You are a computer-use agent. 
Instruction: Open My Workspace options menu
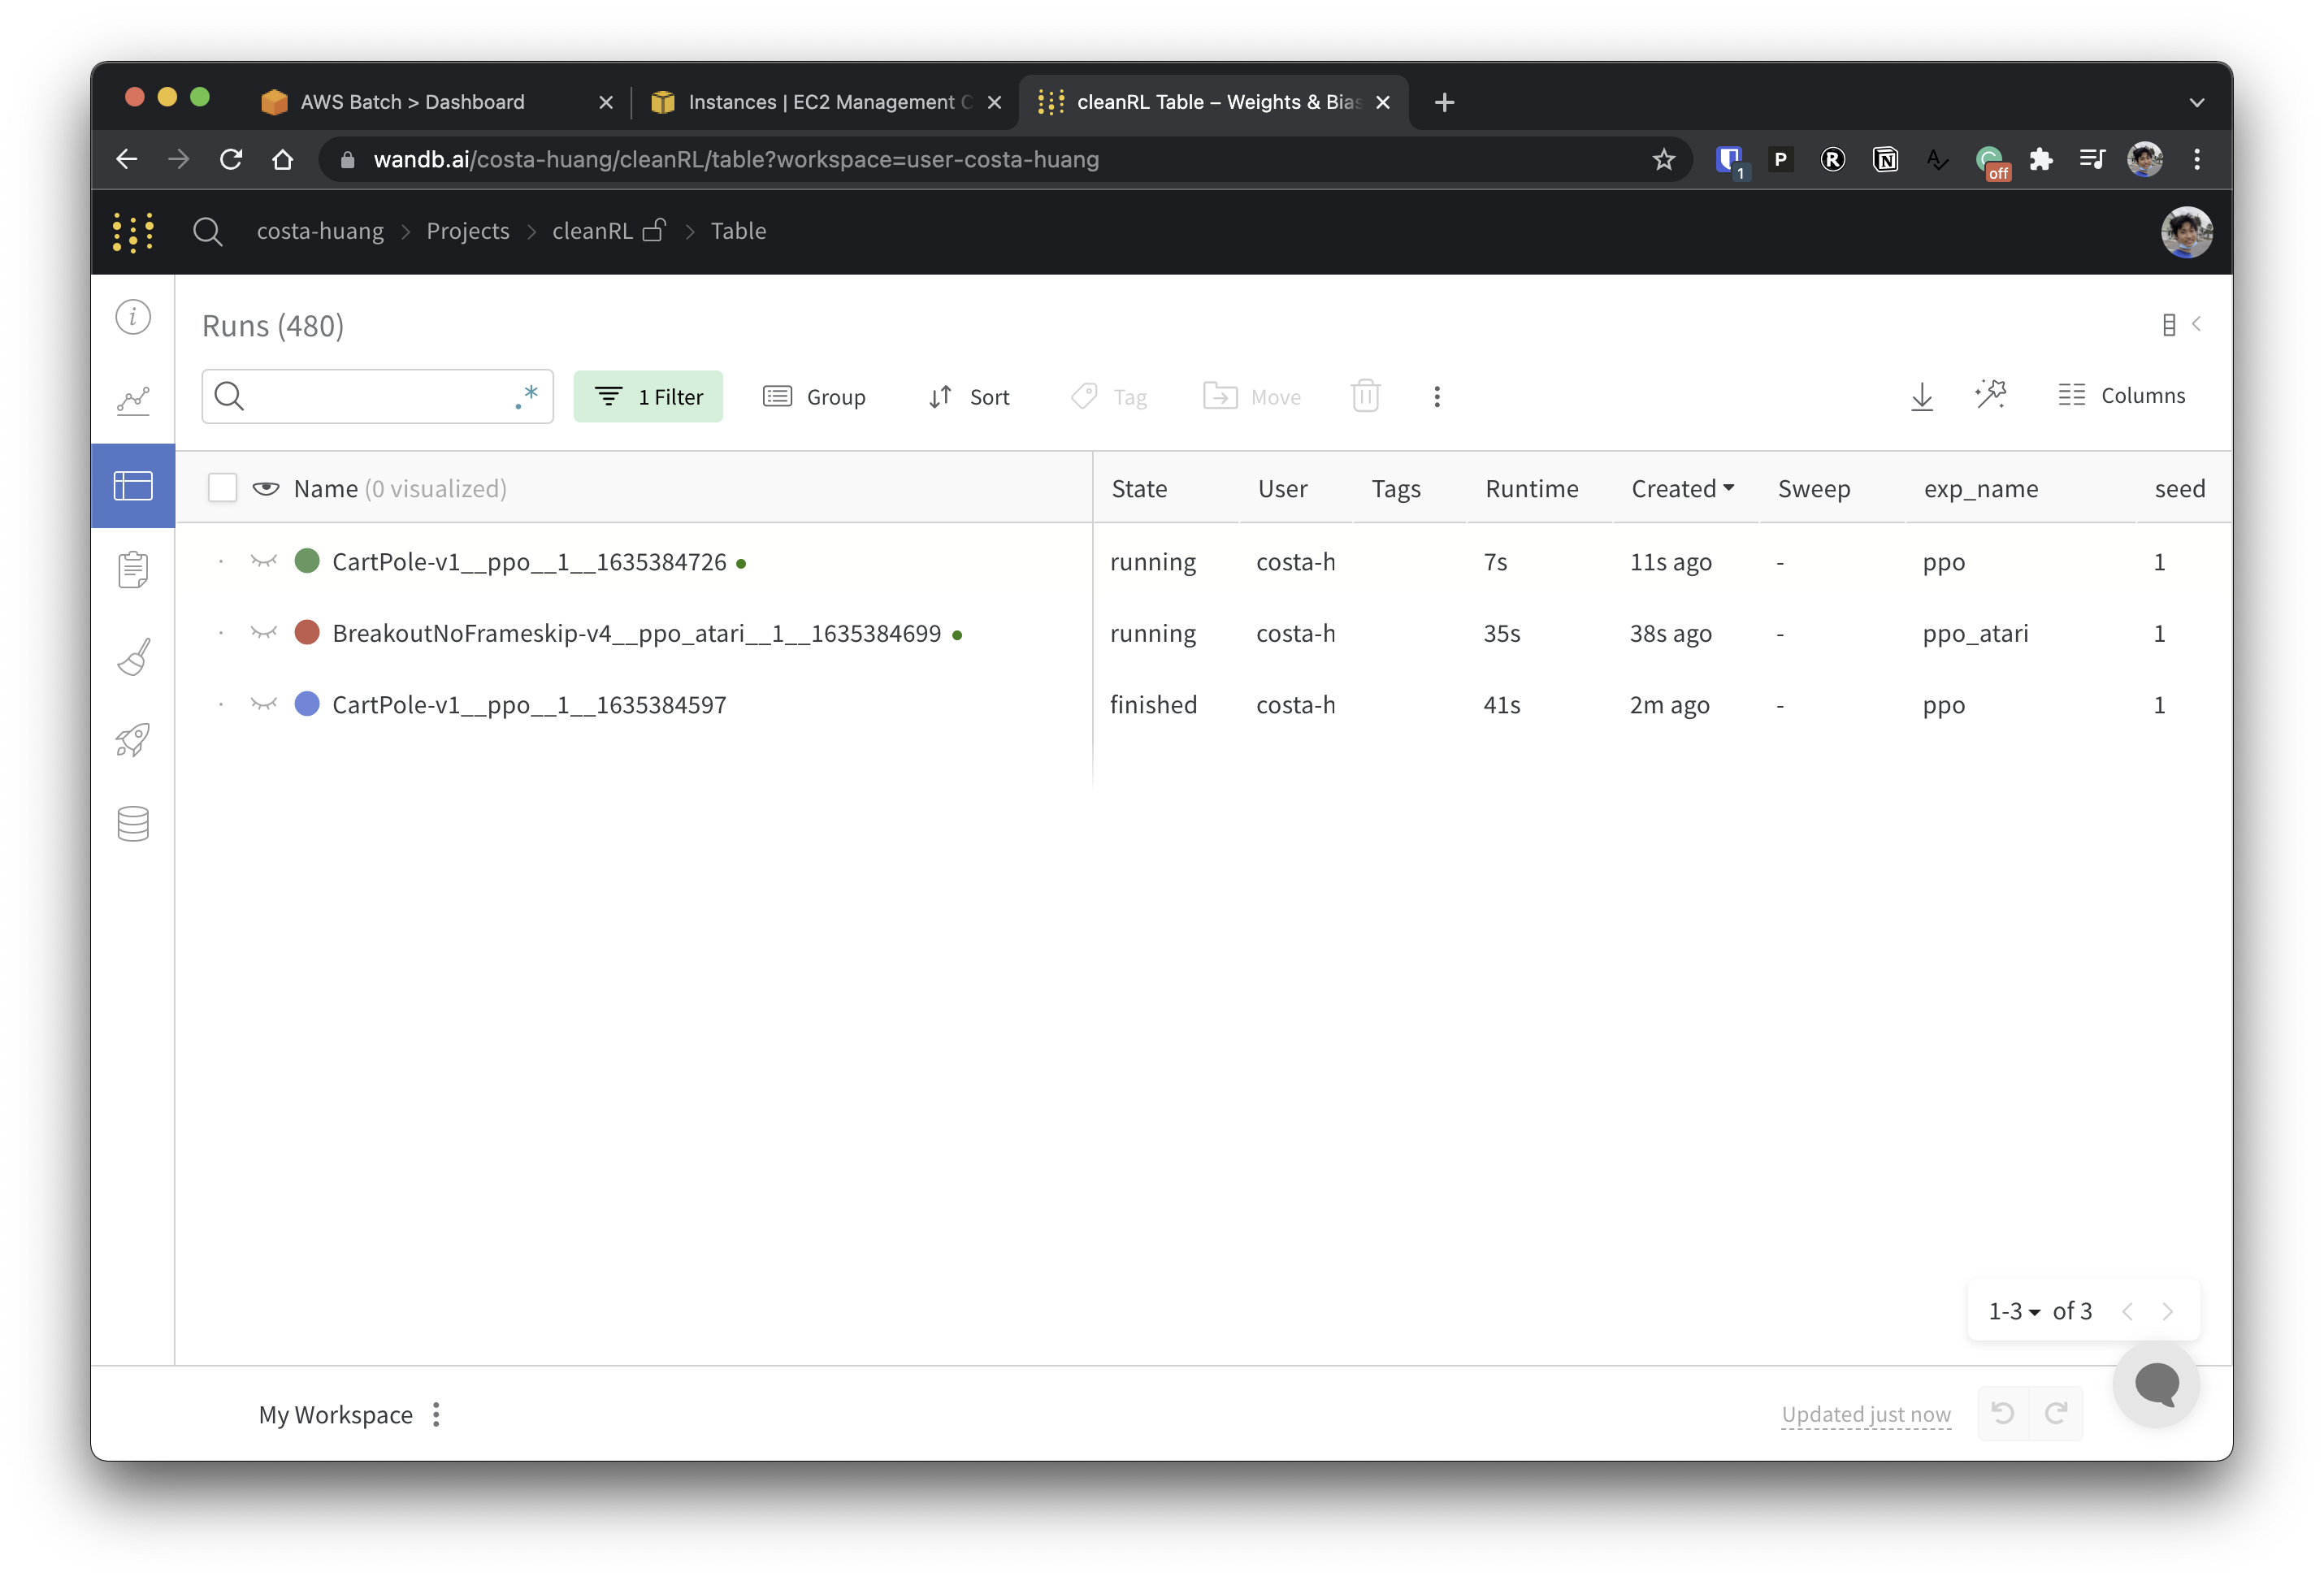point(436,1414)
